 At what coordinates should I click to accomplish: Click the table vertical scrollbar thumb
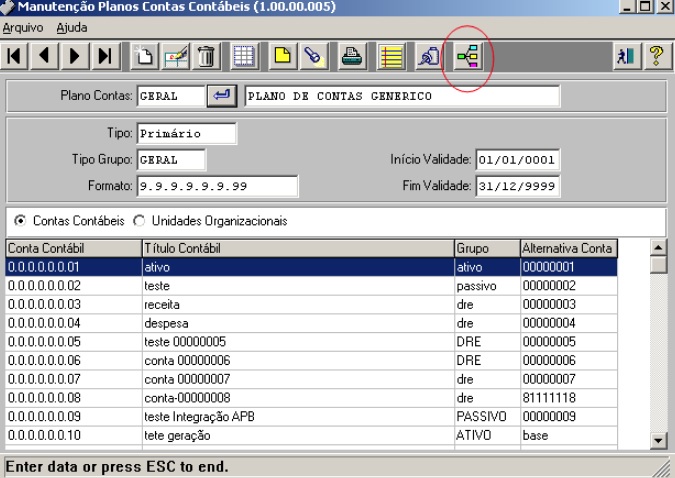coord(658,264)
